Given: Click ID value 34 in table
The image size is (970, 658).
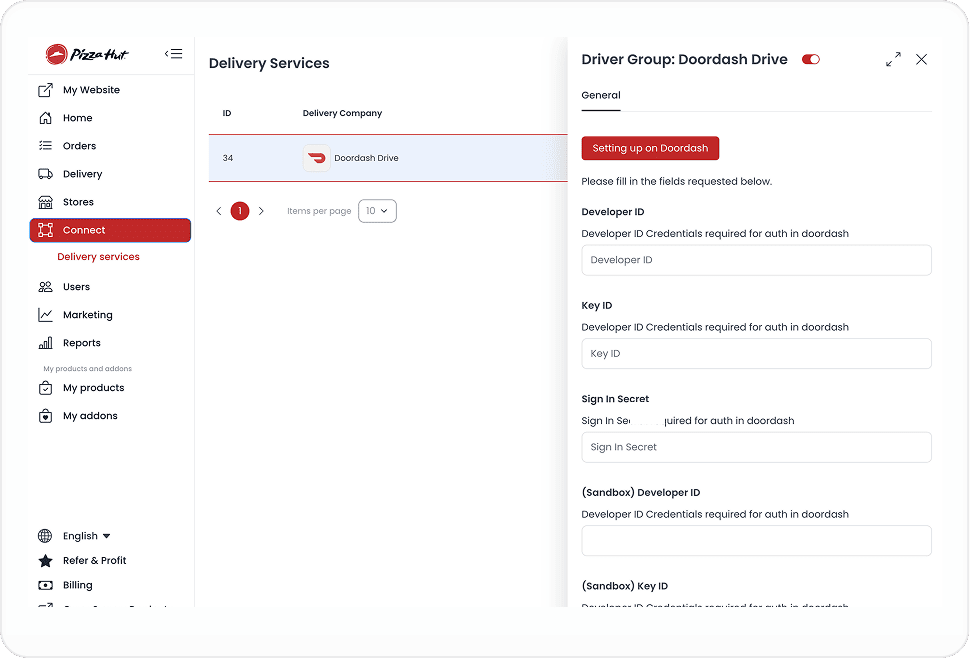Looking at the screenshot, I should point(228,158).
